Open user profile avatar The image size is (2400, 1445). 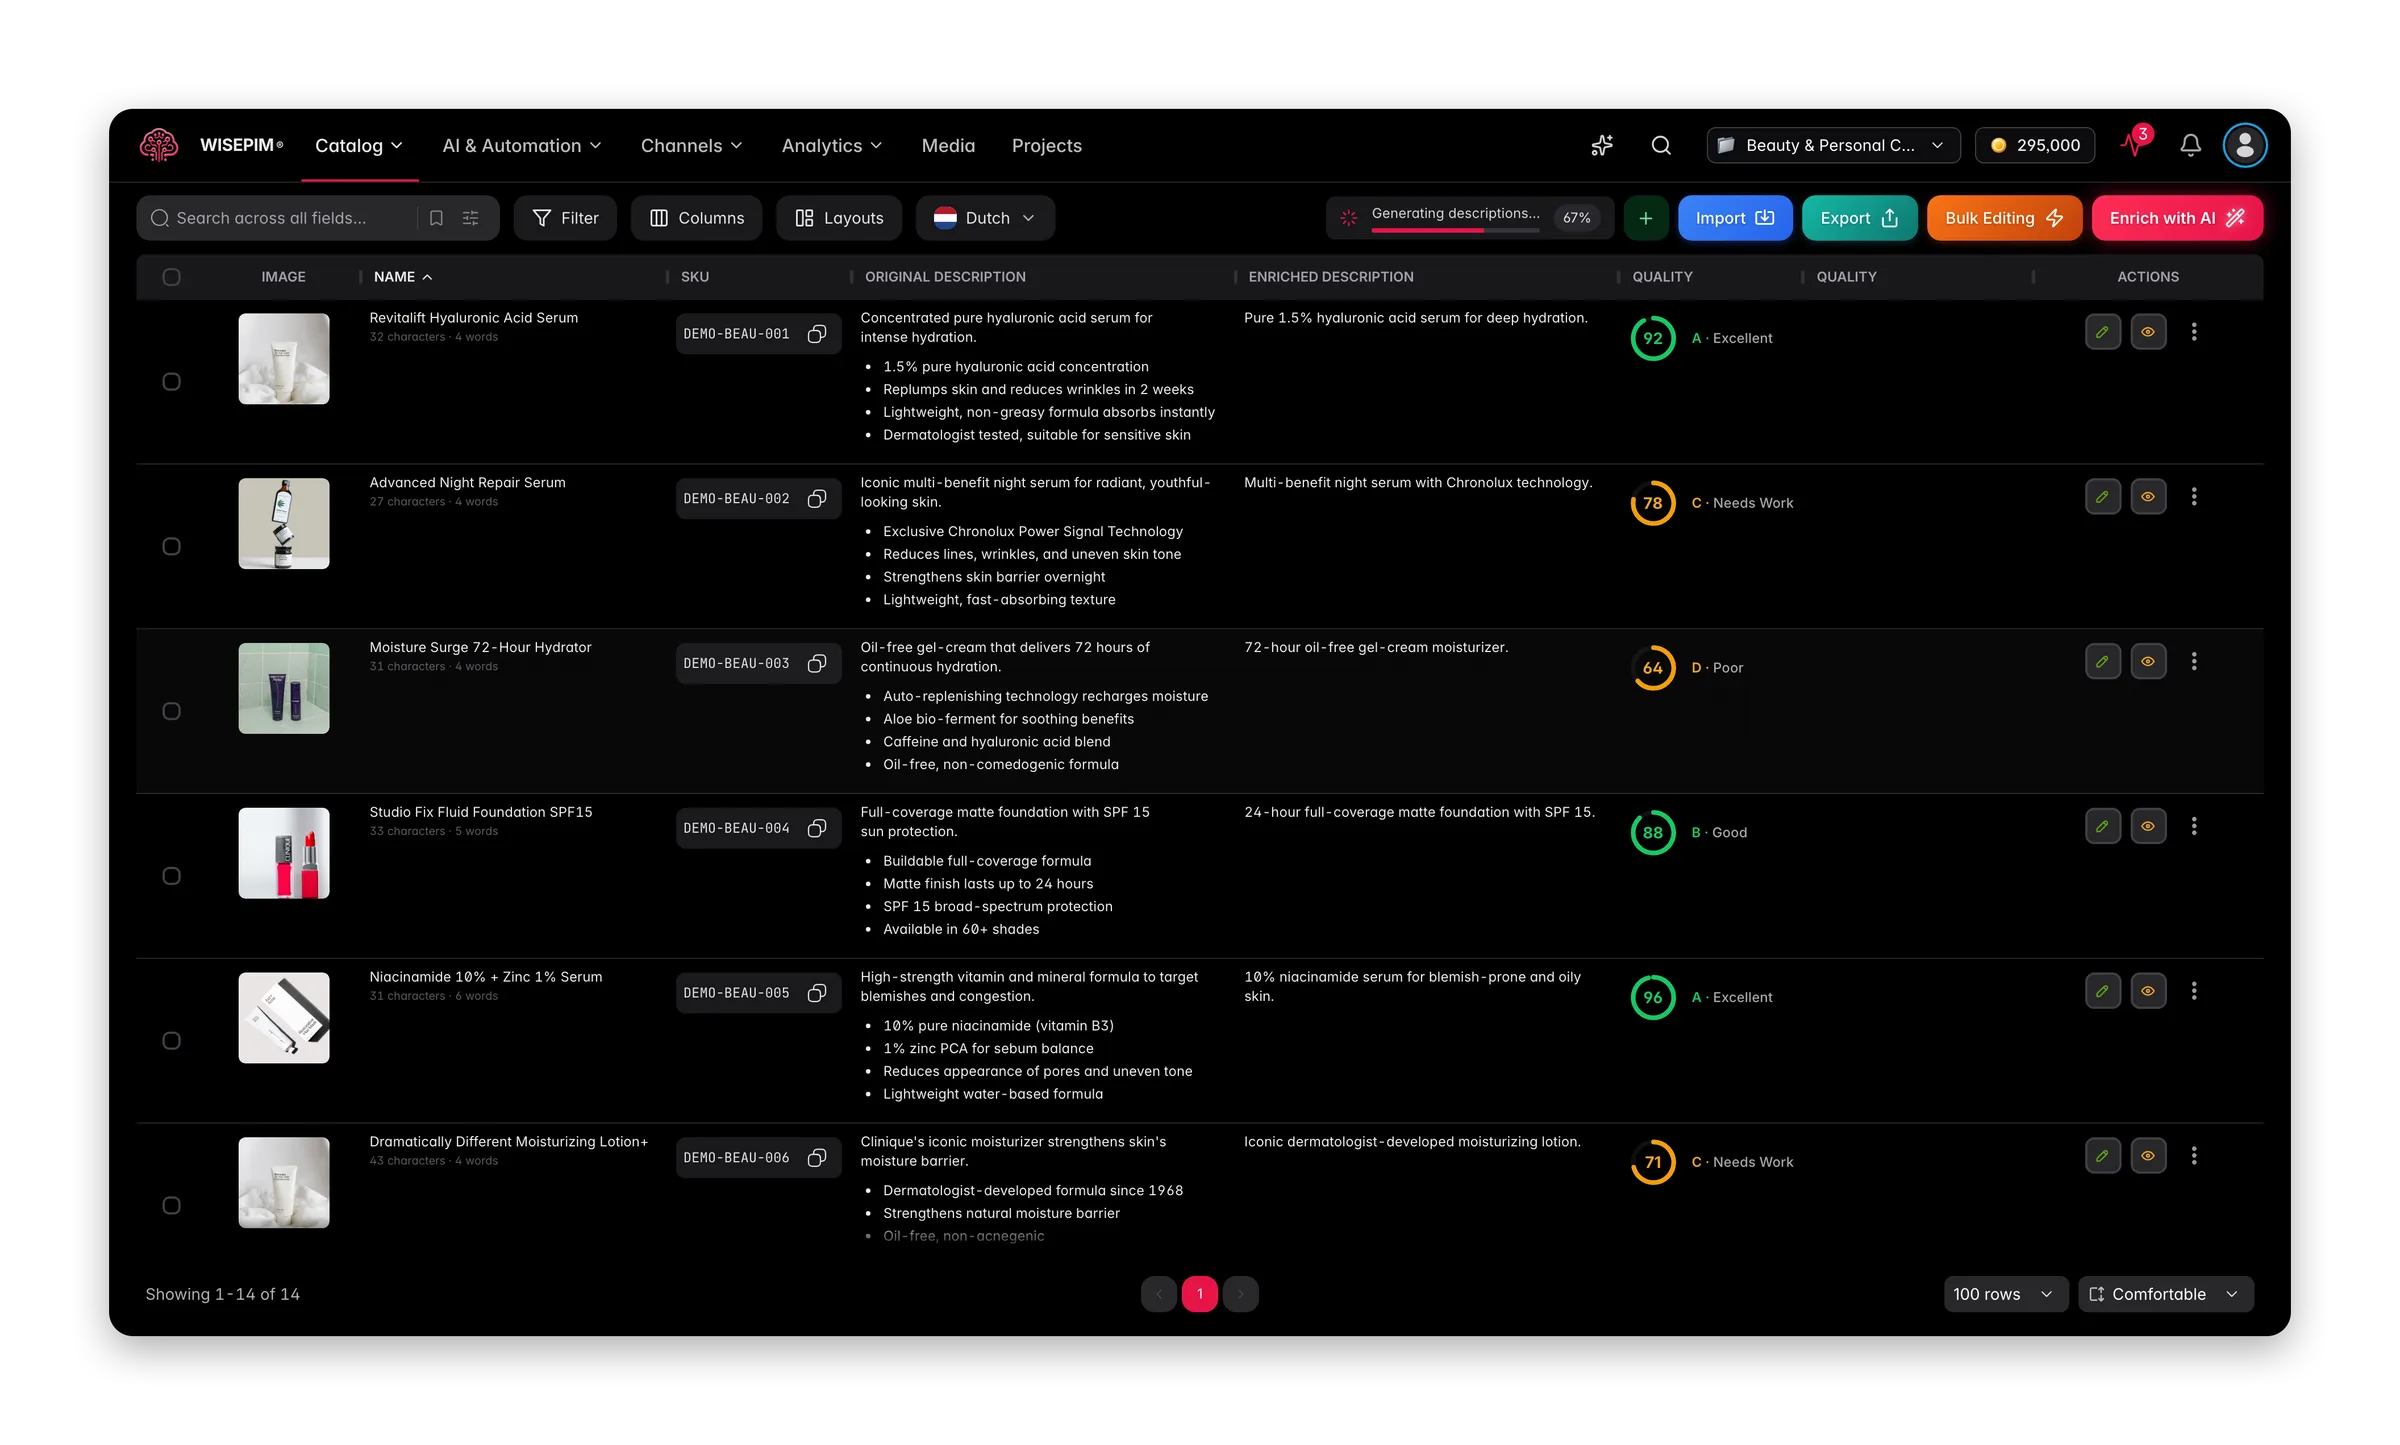(2244, 145)
